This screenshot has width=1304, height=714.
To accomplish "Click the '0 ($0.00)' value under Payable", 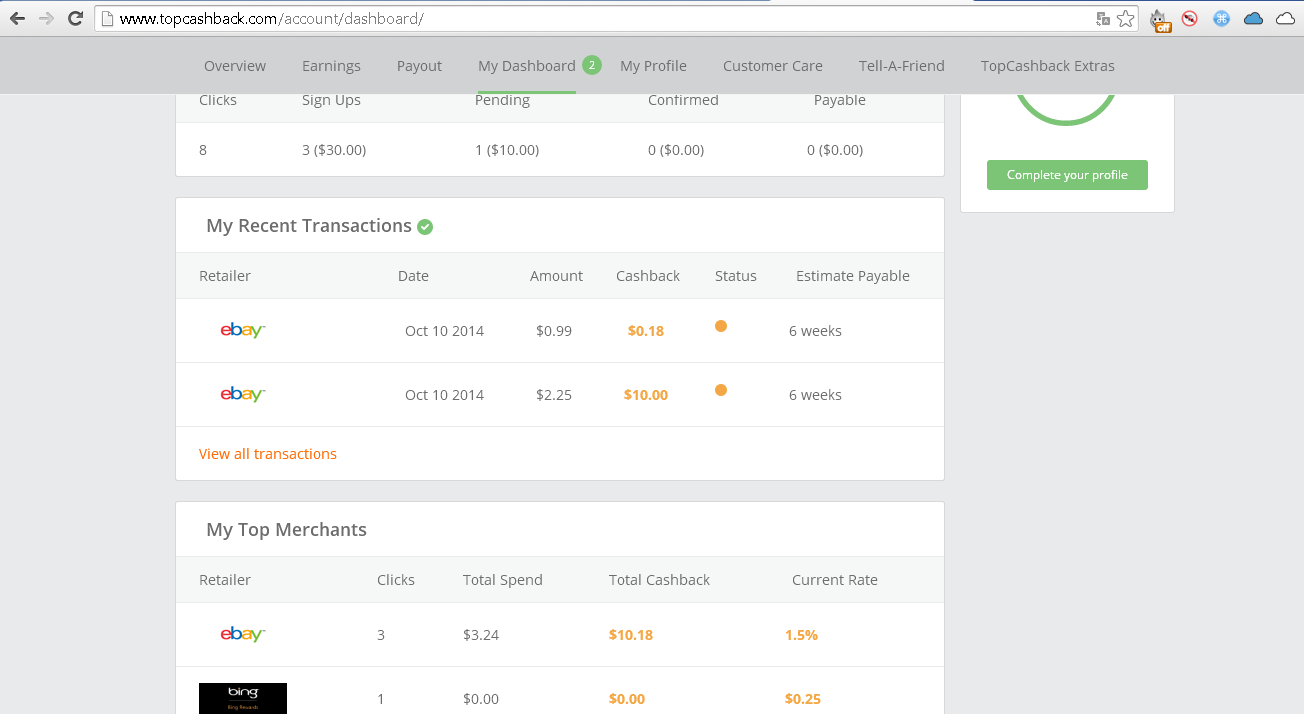I will [x=835, y=150].
